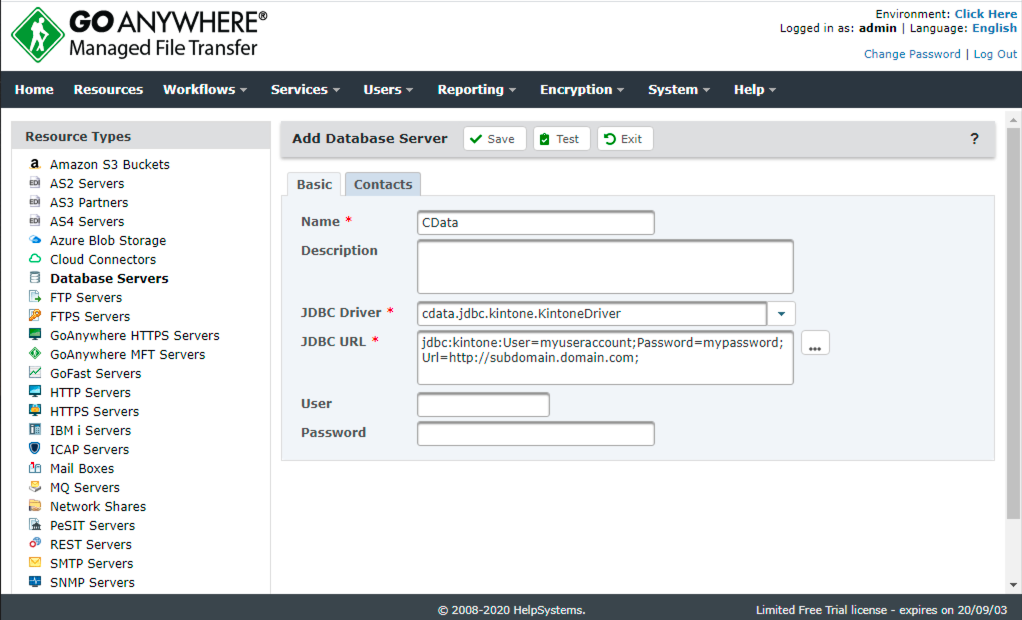Click the PeSIT Servers icon
The image size is (1022, 620).
coord(35,524)
